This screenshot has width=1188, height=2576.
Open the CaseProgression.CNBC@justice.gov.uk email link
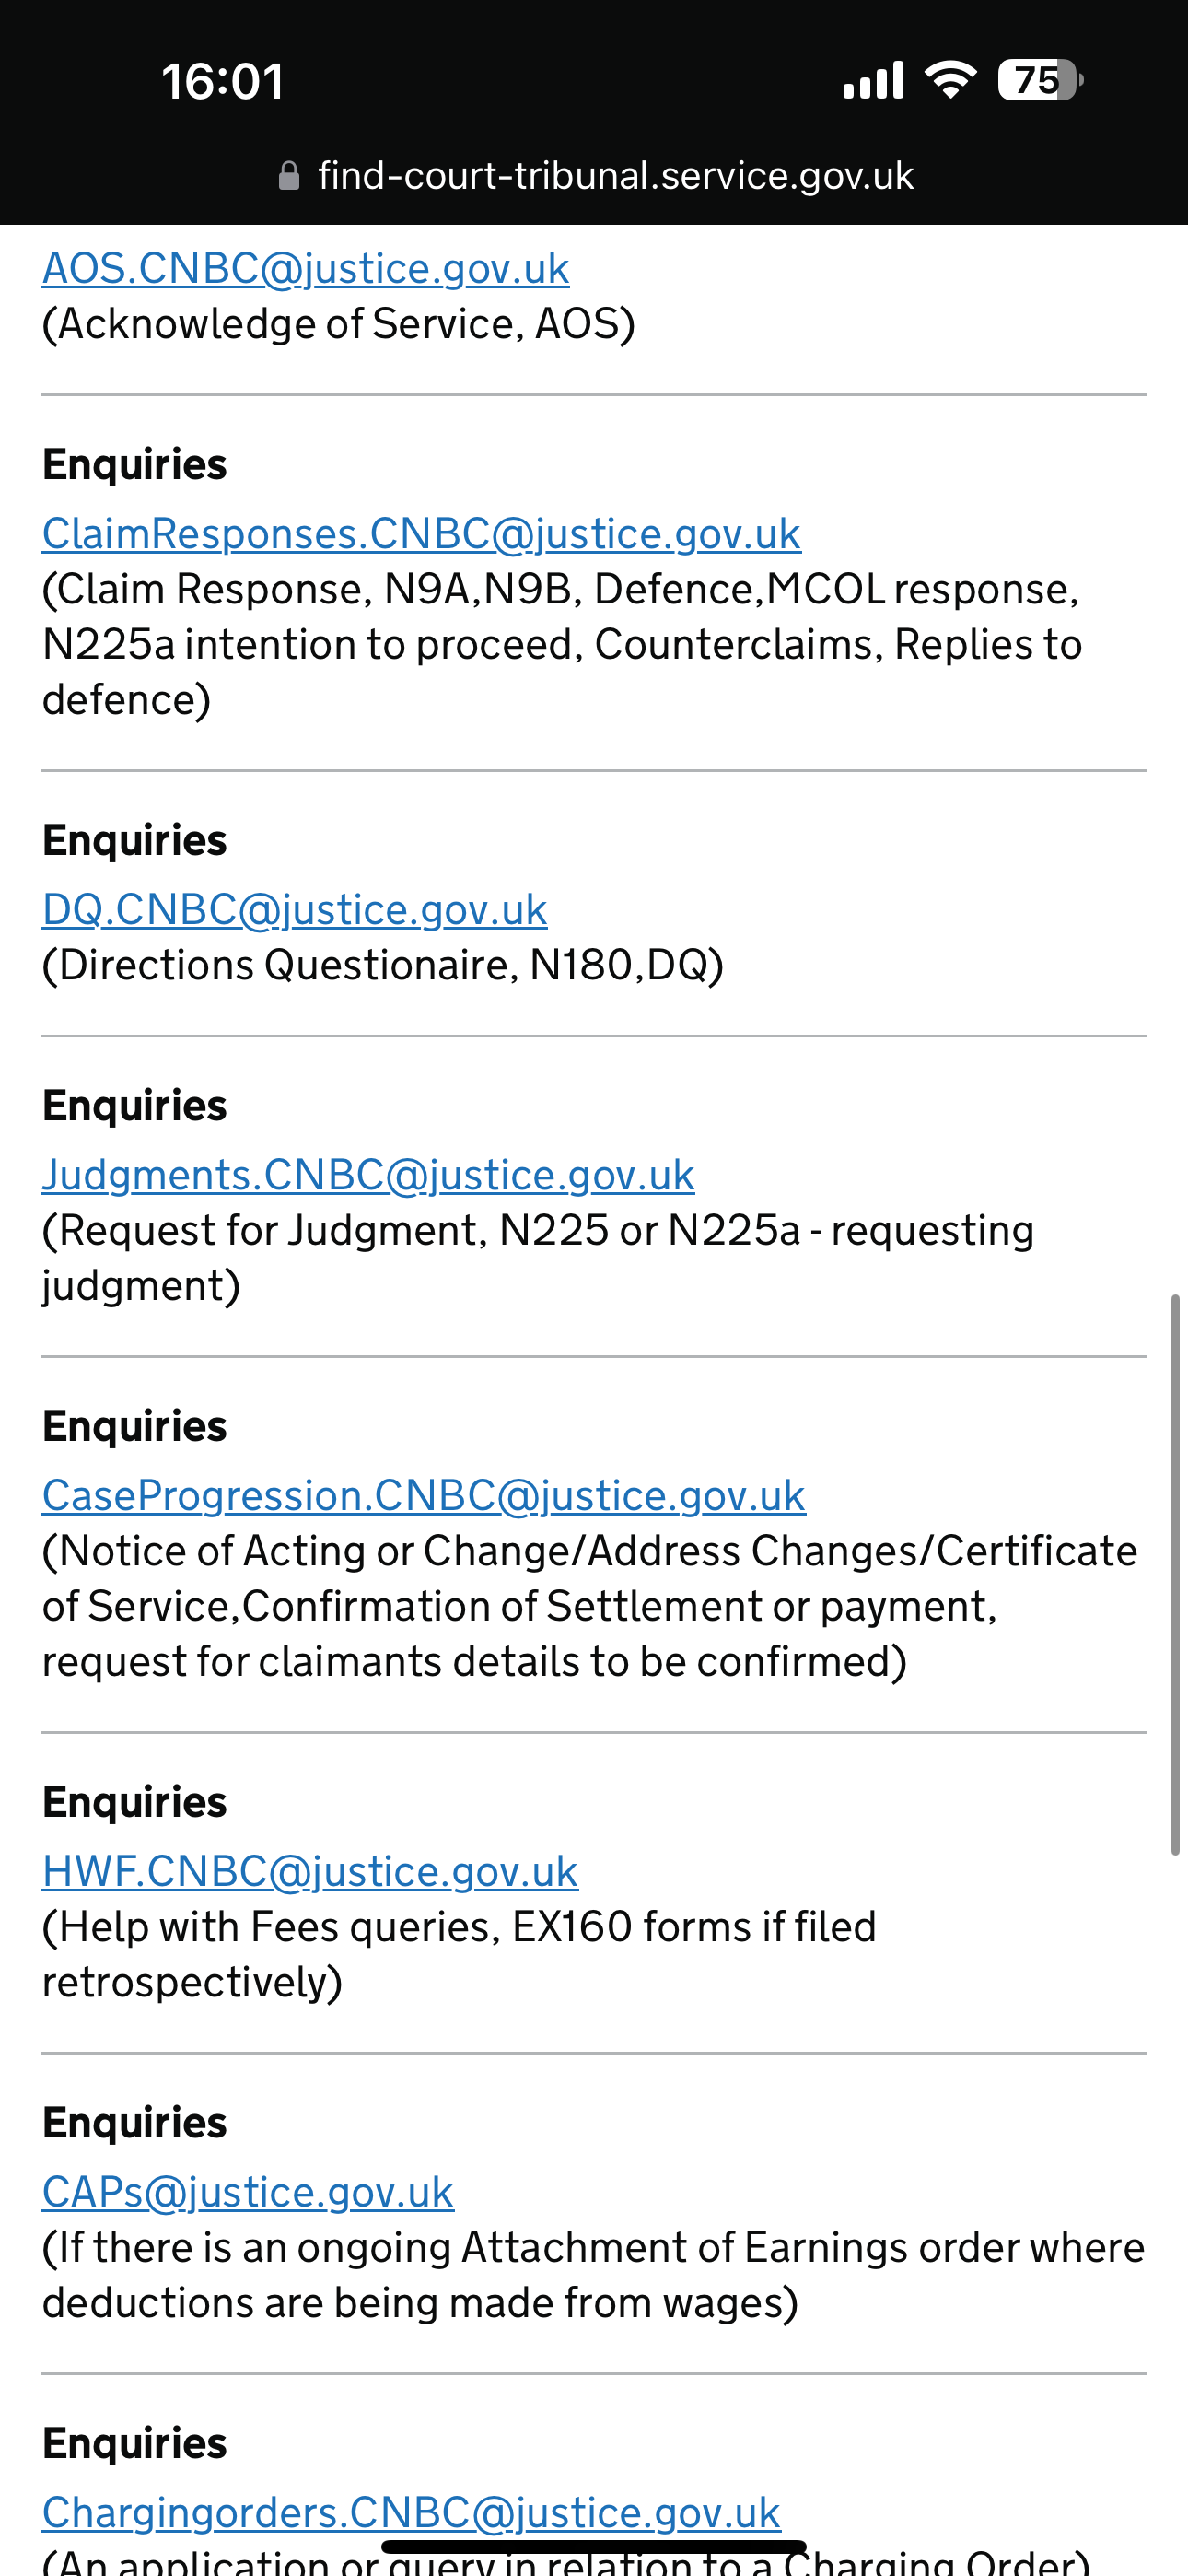click(424, 1495)
